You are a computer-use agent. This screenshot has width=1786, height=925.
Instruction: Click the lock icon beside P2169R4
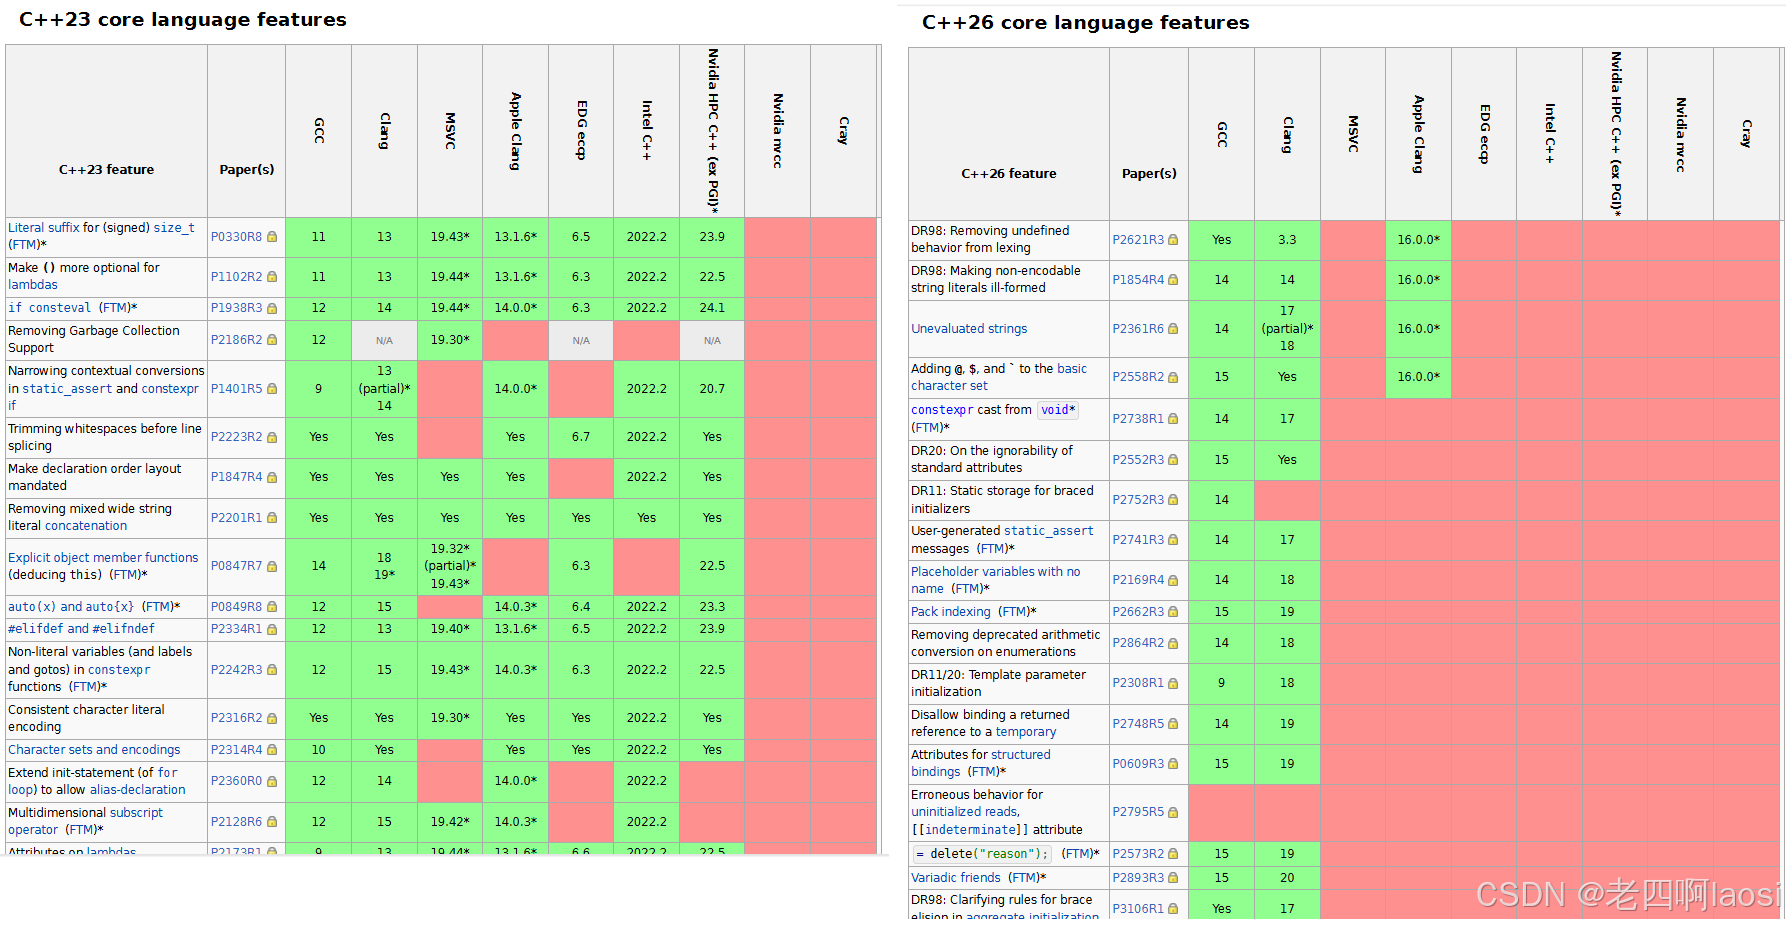click(1173, 580)
